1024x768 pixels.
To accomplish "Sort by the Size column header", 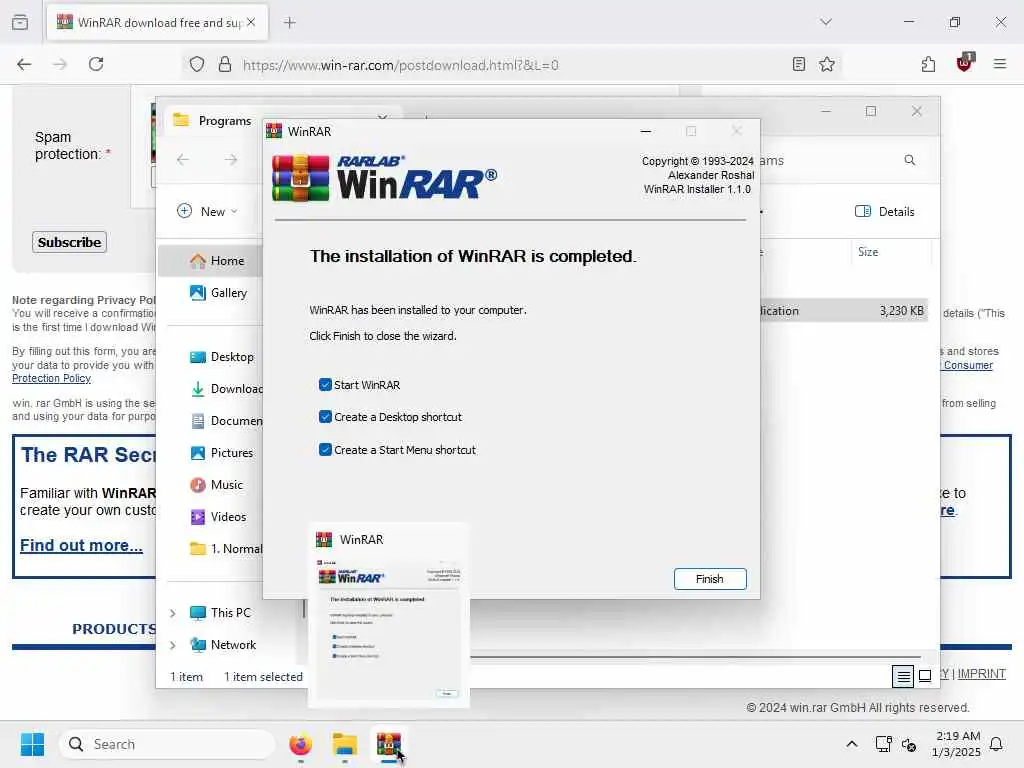I will coord(891,252).
